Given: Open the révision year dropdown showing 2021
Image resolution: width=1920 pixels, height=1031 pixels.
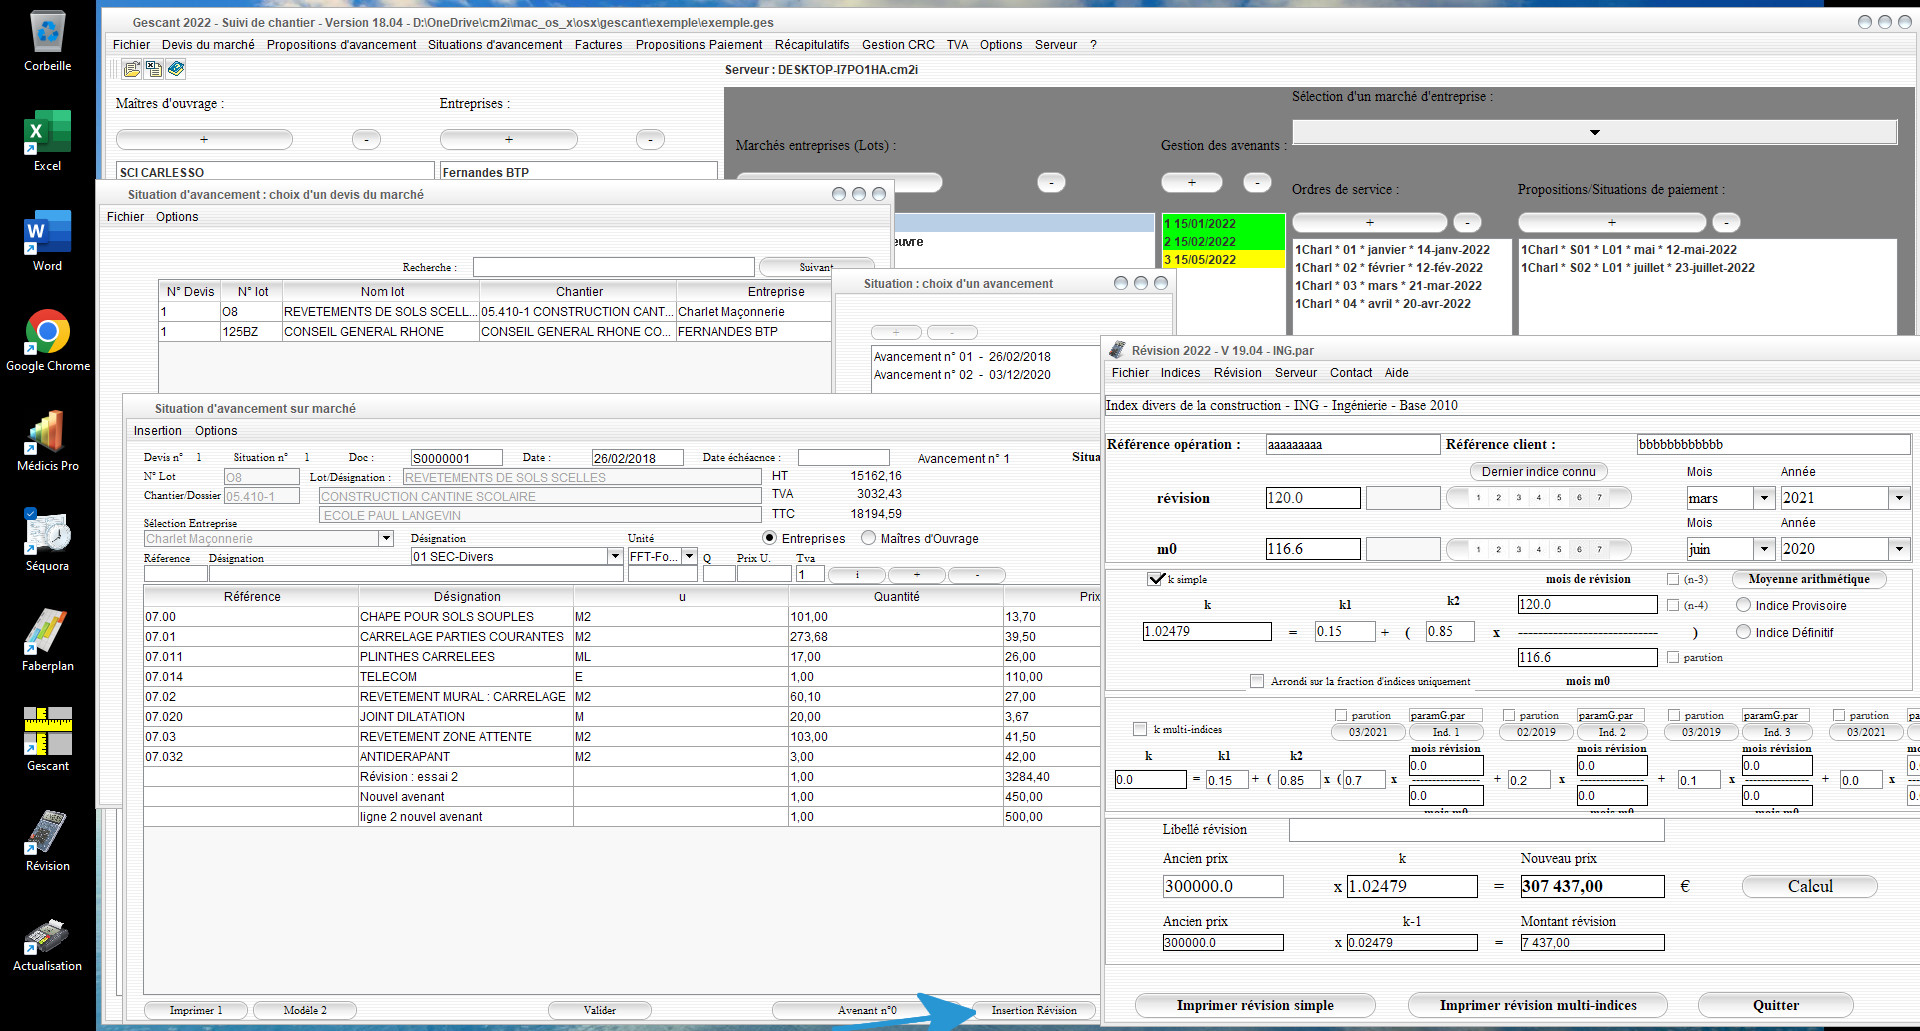Looking at the screenshot, I should [1899, 498].
